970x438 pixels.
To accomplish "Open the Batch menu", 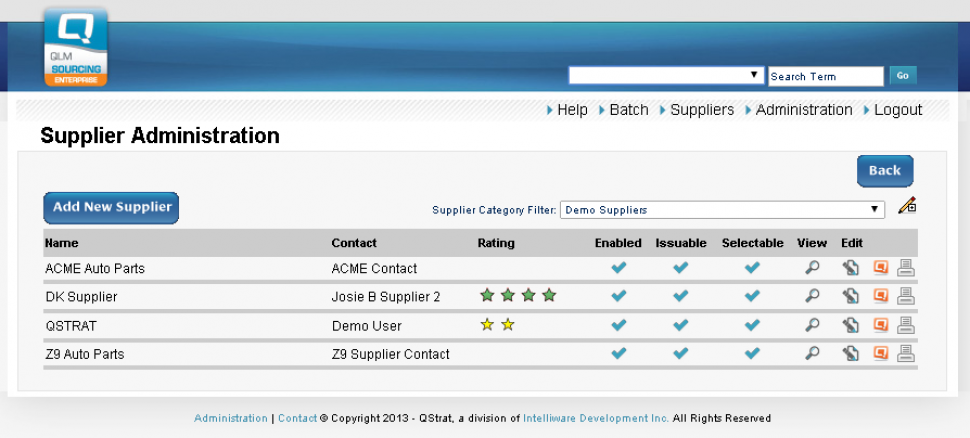I will (x=629, y=110).
